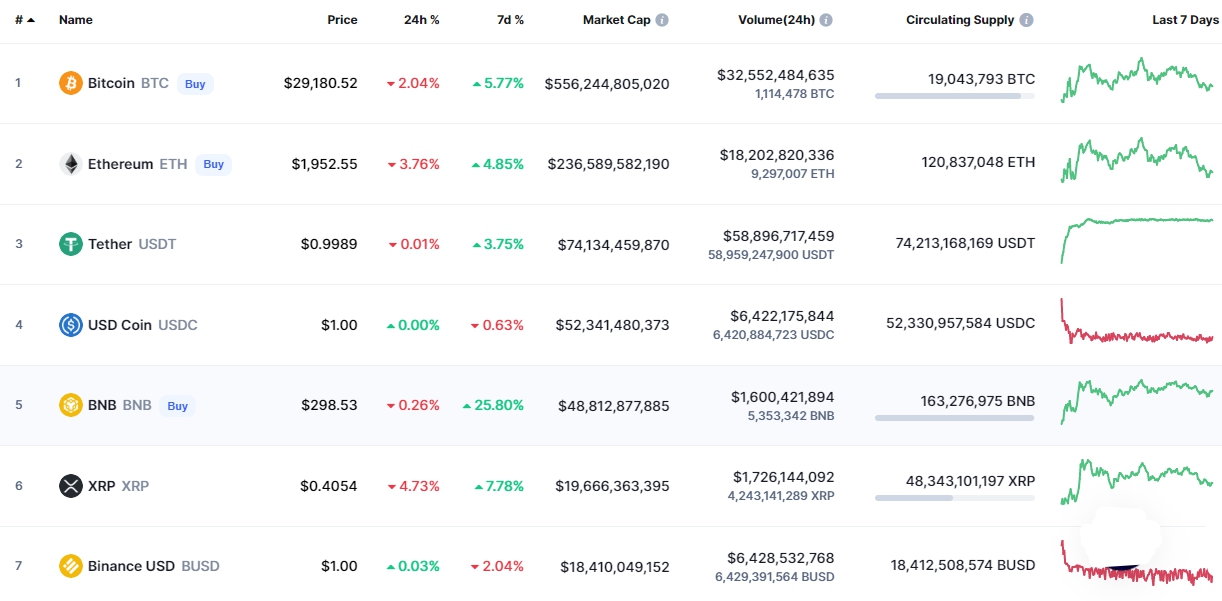
Task: Open the Volume(24h) info icon
Action: 826,20
